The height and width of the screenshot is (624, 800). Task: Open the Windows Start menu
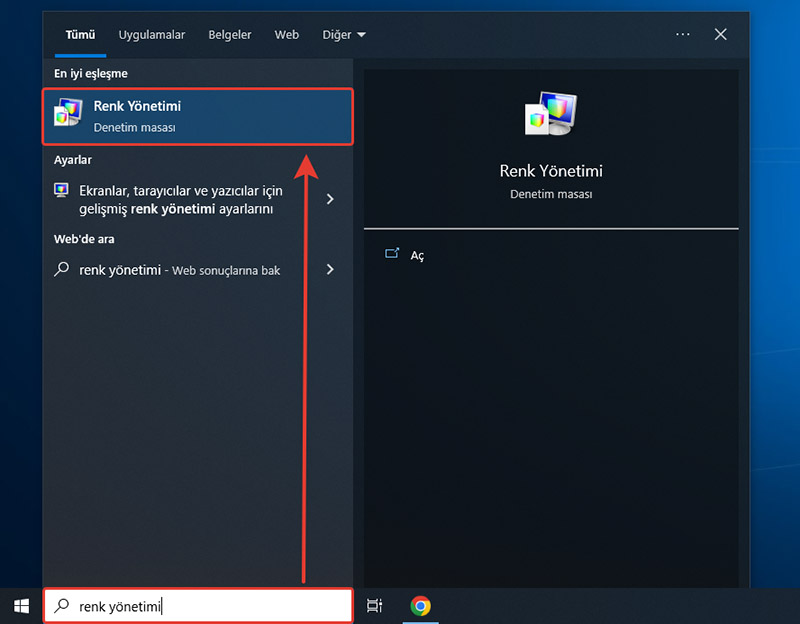(21, 605)
